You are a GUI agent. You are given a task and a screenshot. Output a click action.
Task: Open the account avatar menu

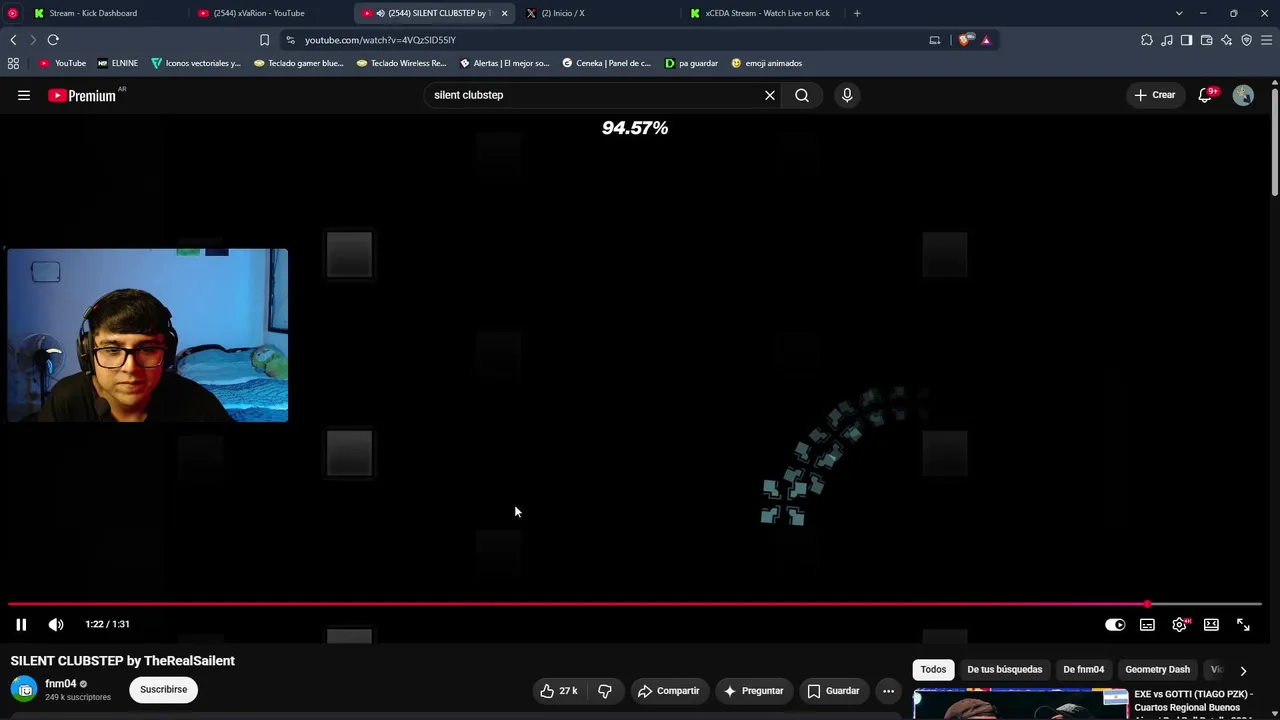point(1243,95)
